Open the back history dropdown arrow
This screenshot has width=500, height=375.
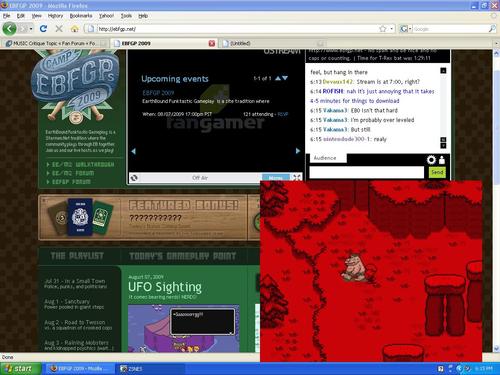(31, 29)
